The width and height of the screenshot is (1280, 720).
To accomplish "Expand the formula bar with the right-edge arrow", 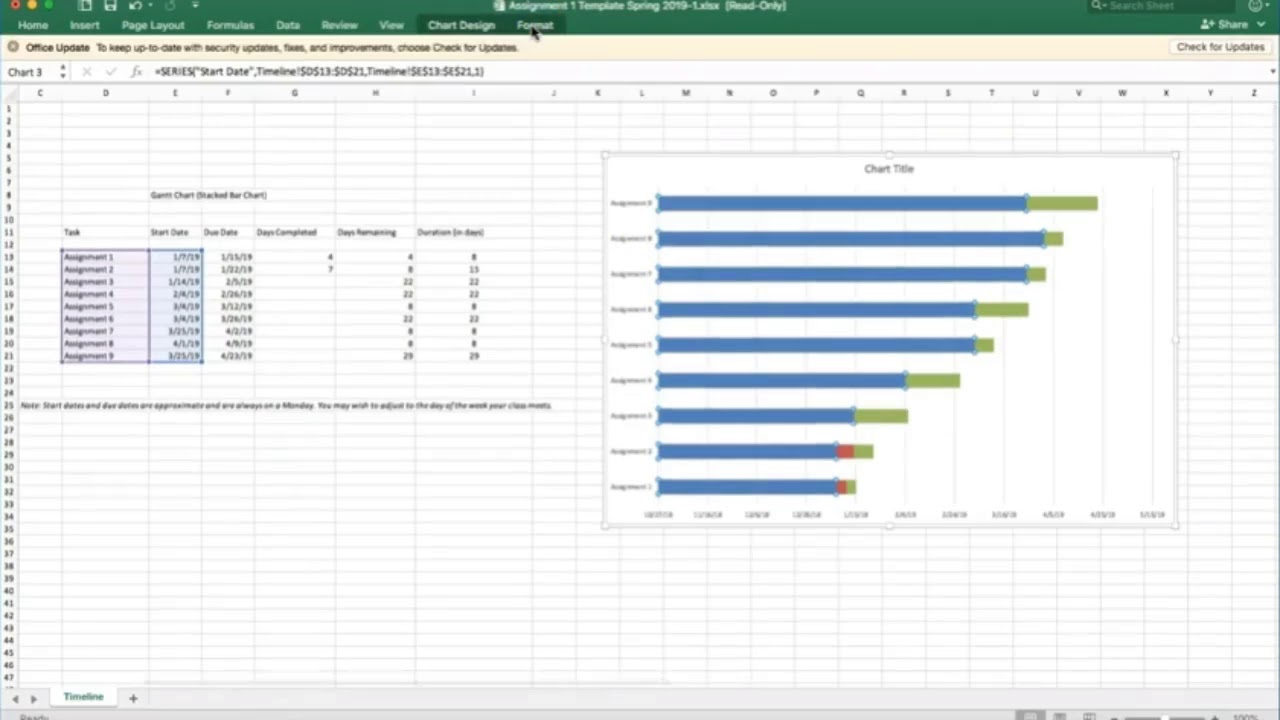I will coord(1273,72).
